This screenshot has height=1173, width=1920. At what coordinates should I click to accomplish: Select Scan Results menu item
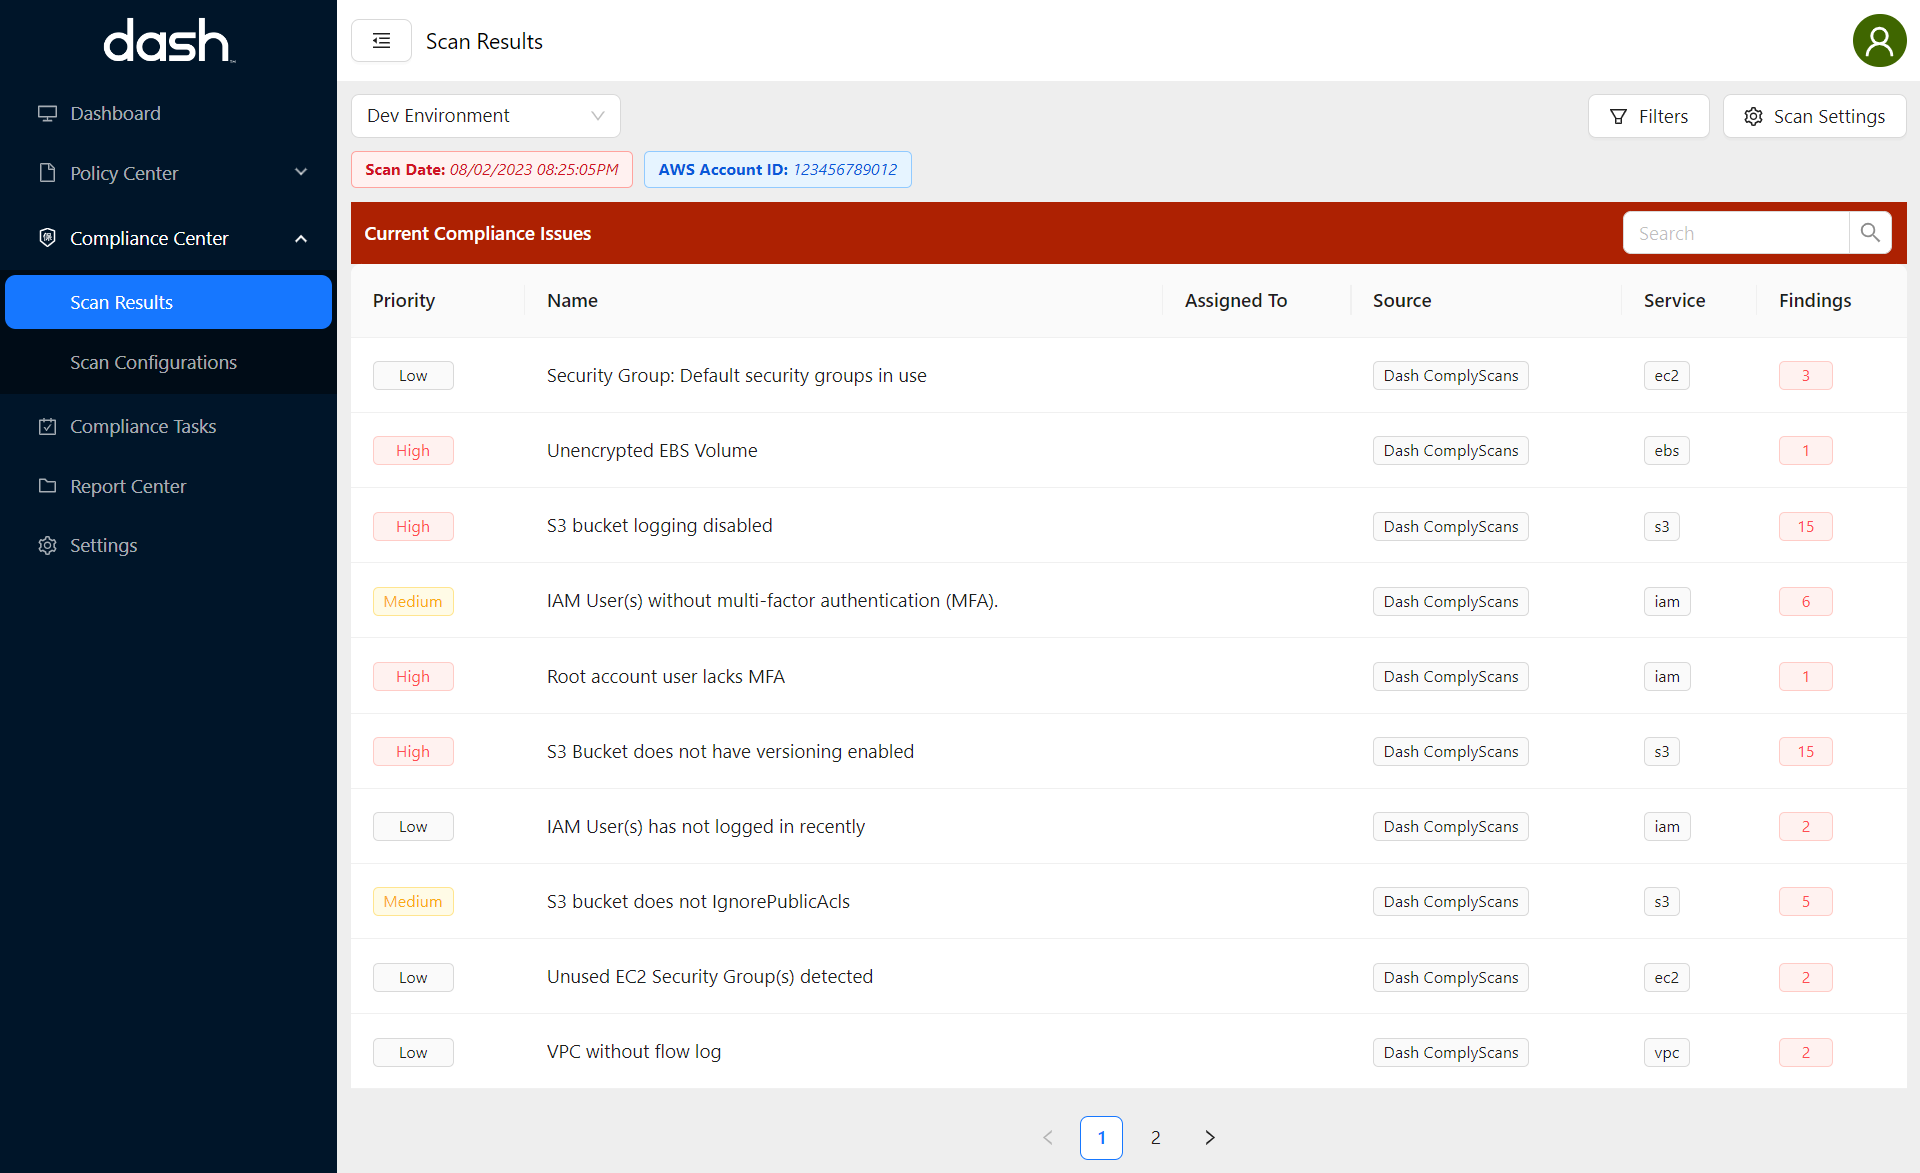pos(168,302)
